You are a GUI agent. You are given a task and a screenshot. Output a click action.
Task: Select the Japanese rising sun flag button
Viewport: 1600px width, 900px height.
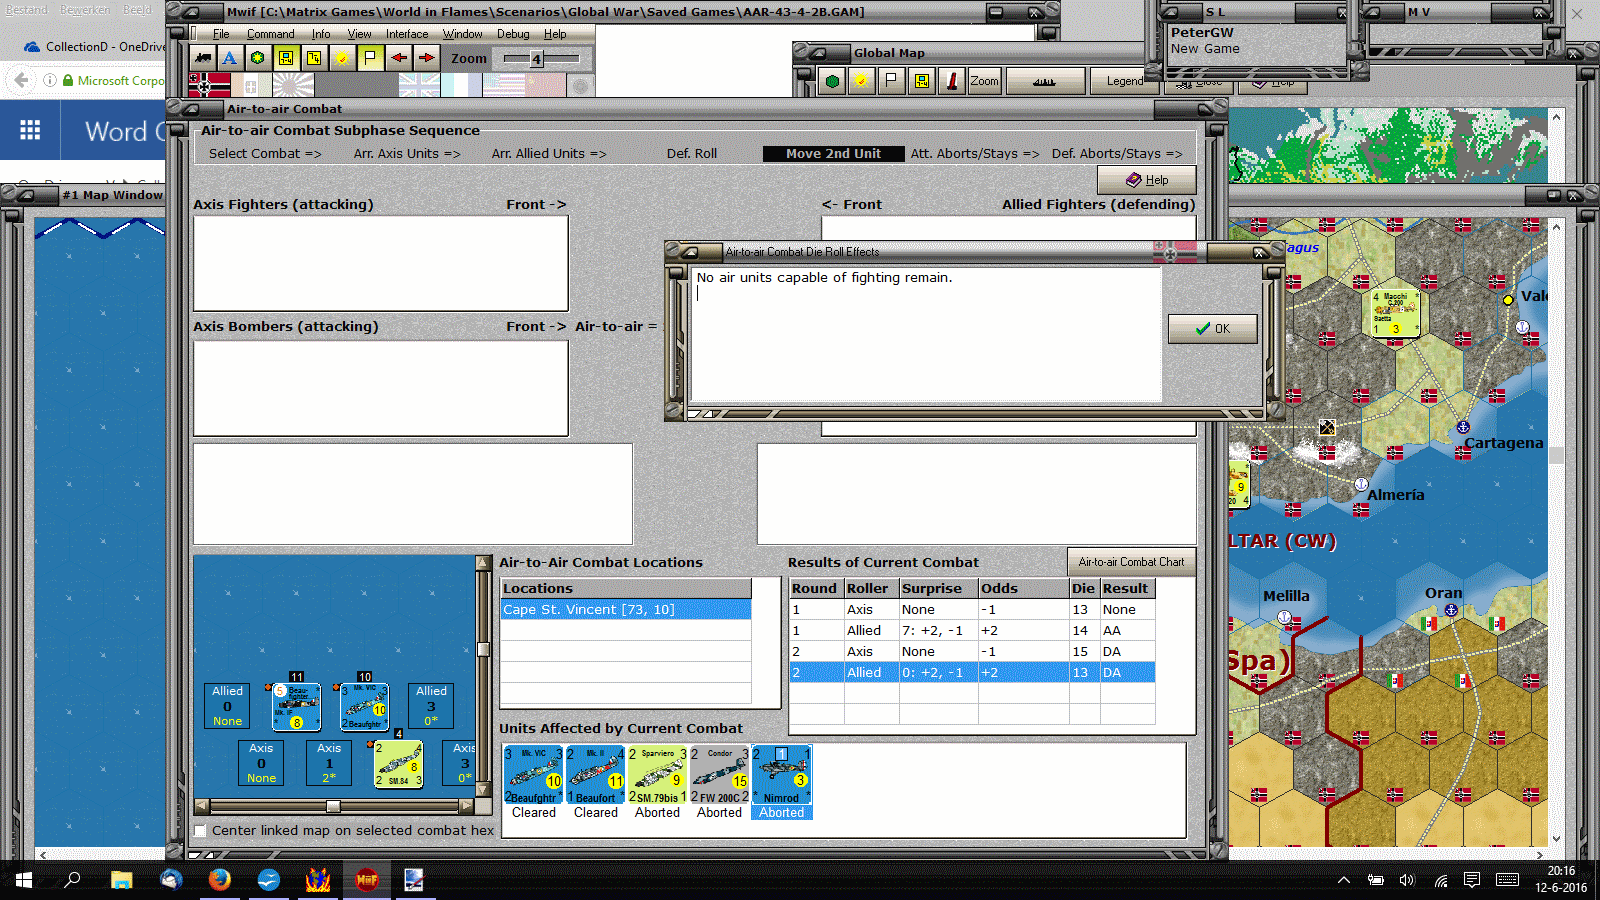(293, 85)
